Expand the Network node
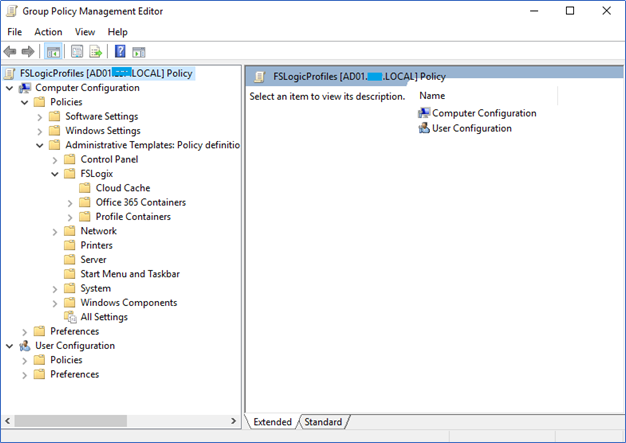The image size is (626, 443). point(55,232)
